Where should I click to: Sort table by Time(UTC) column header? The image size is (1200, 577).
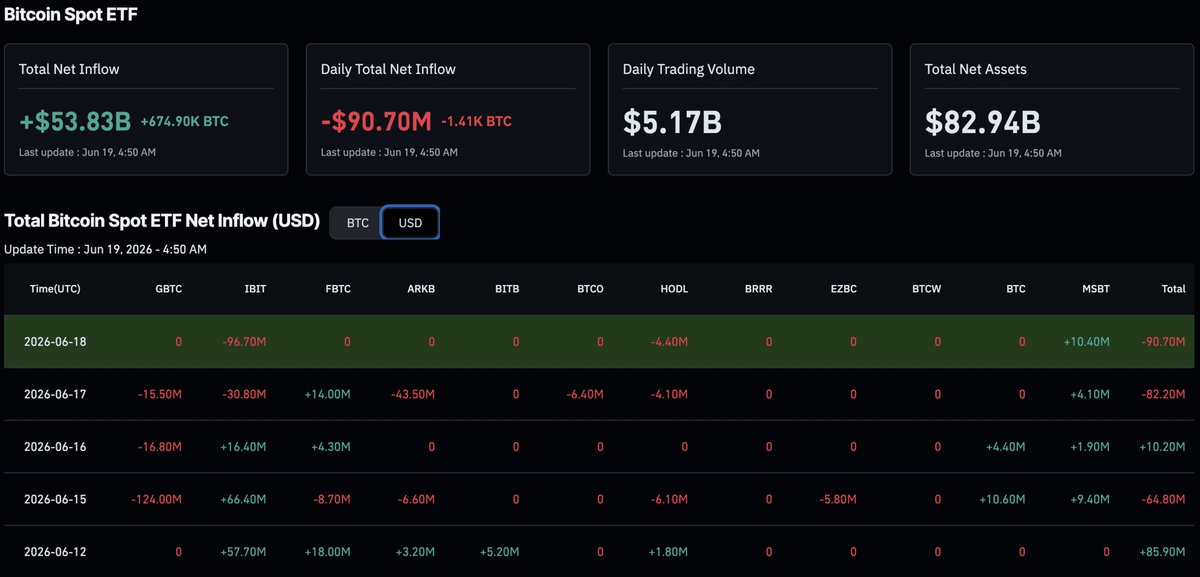click(x=55, y=289)
